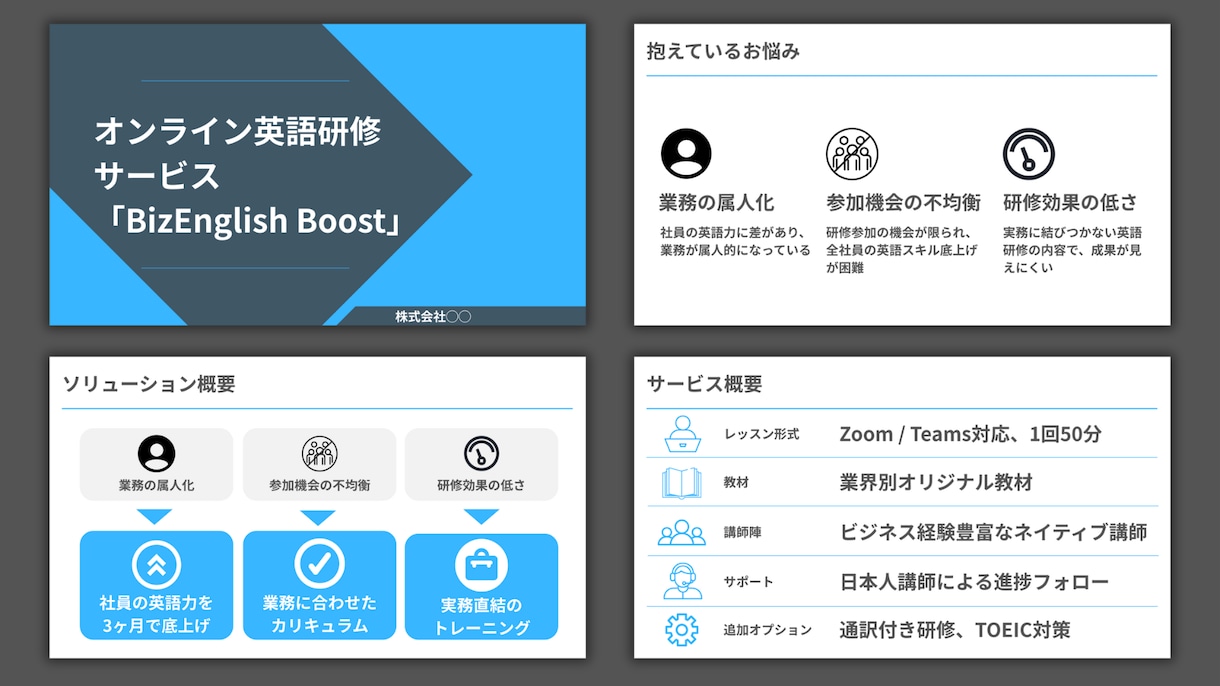Click the open book icon beside 教材

pos(682,482)
